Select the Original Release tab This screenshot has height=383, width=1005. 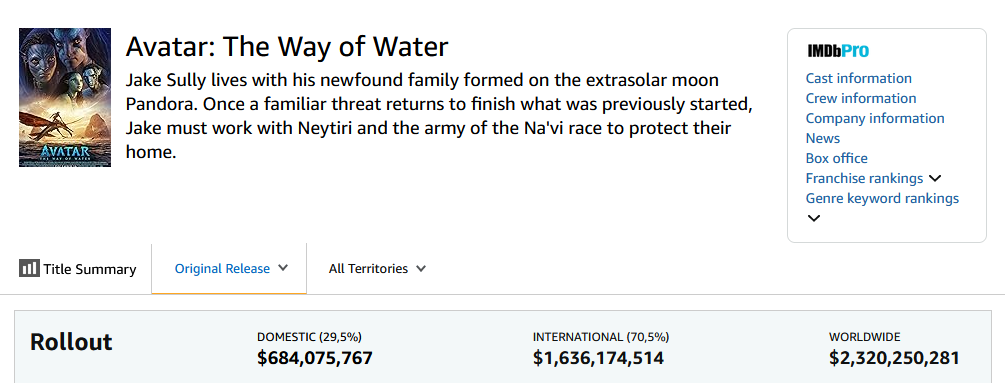click(229, 269)
